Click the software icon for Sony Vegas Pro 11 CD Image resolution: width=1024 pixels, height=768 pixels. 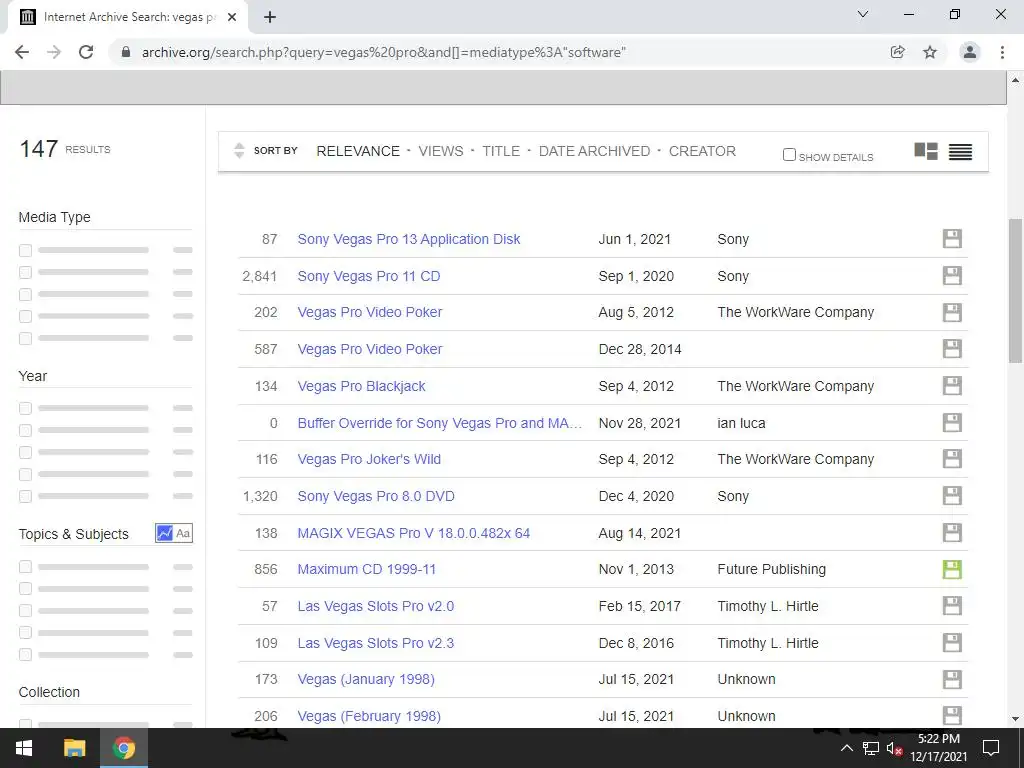click(x=952, y=276)
